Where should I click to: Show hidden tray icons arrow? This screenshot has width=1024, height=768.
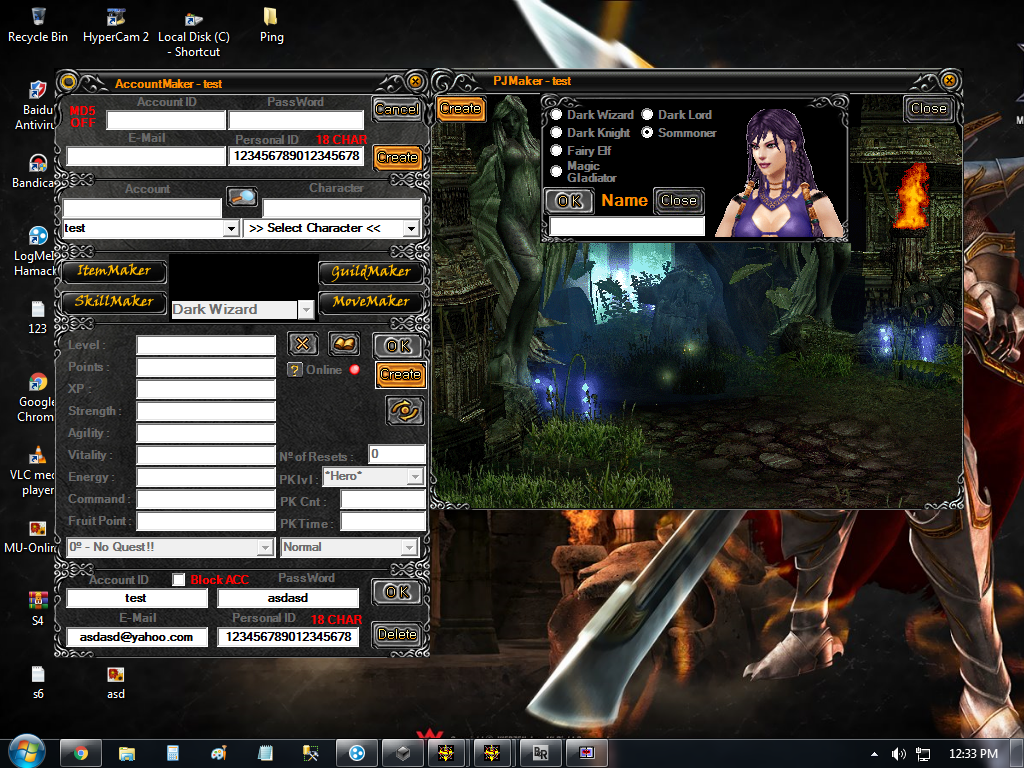tap(874, 754)
